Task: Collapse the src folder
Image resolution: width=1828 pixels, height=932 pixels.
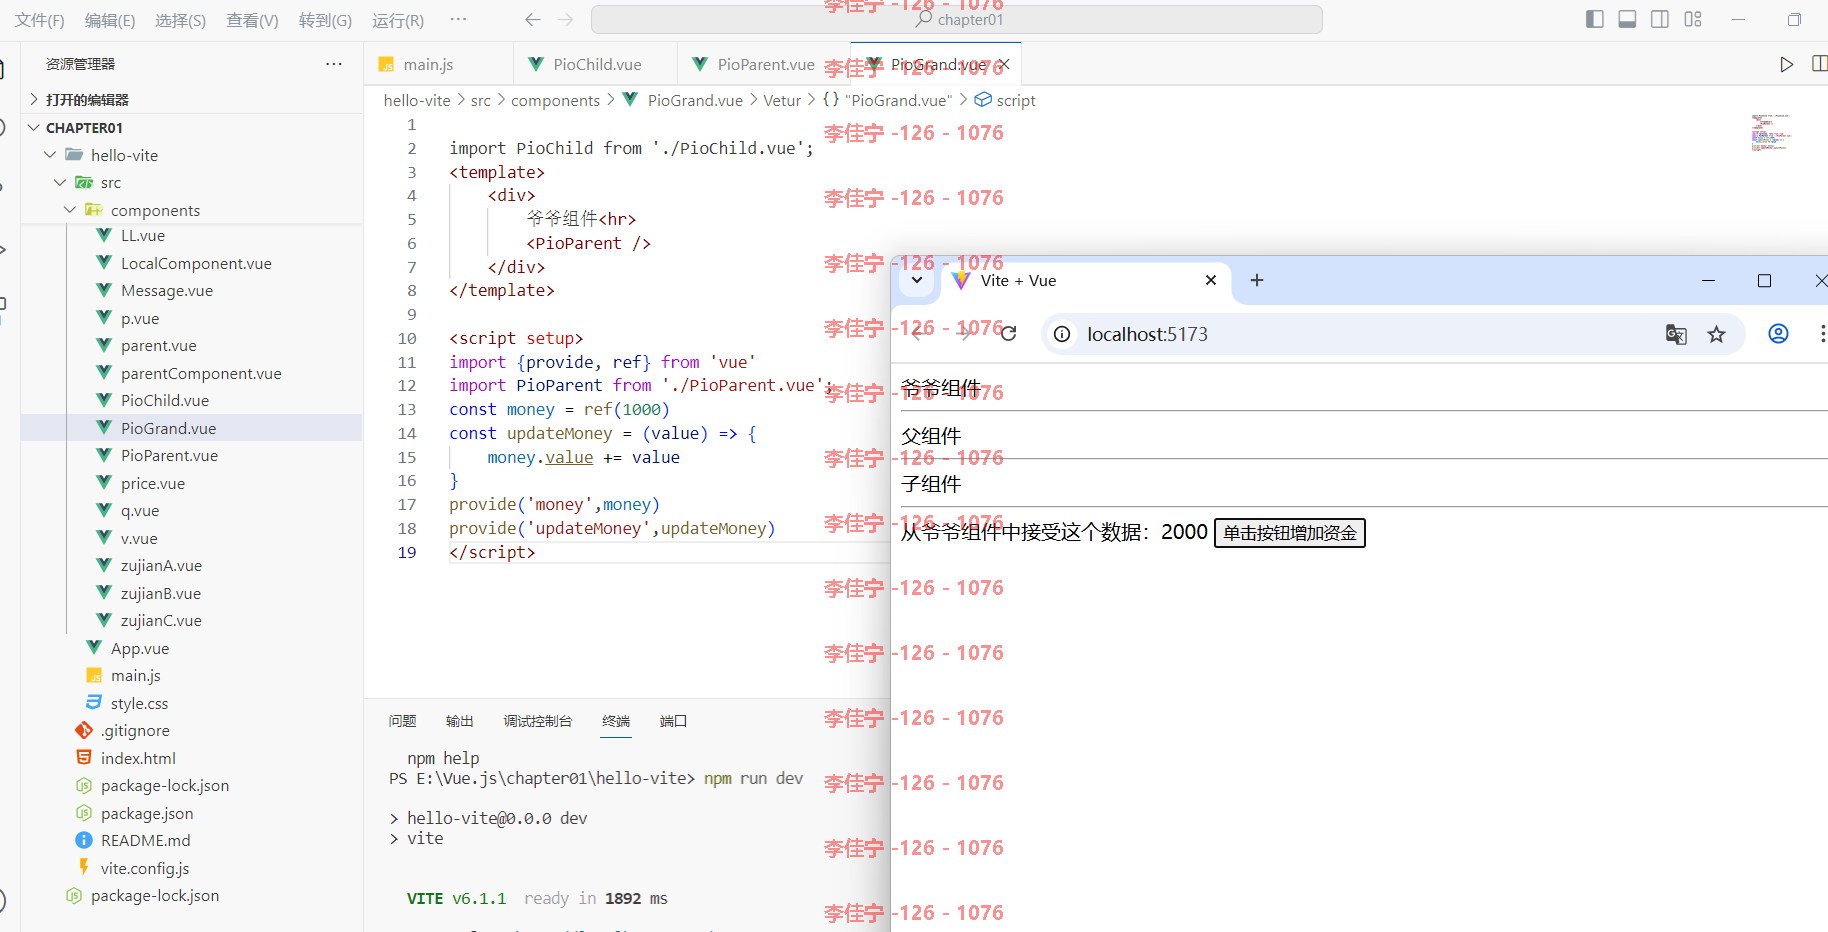Action: coord(191,183)
